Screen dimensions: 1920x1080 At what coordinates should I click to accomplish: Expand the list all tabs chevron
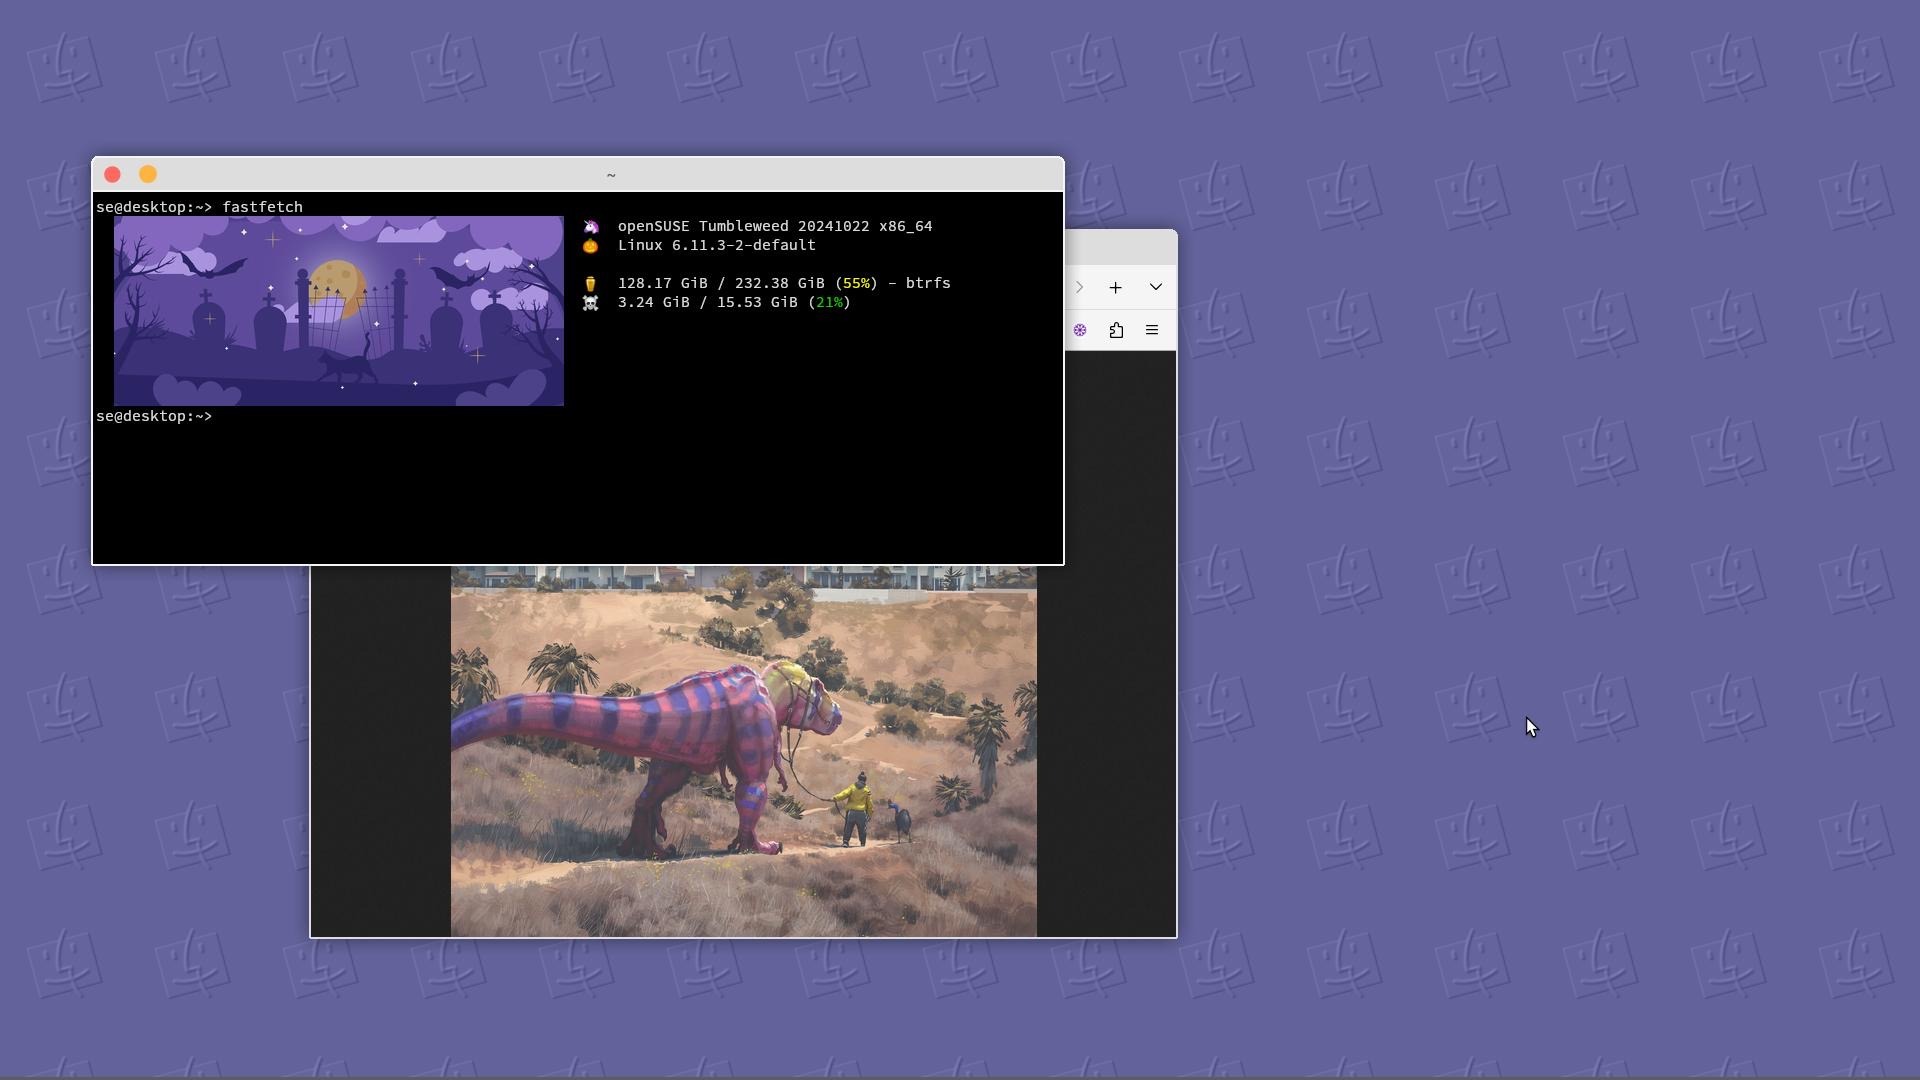1155,287
